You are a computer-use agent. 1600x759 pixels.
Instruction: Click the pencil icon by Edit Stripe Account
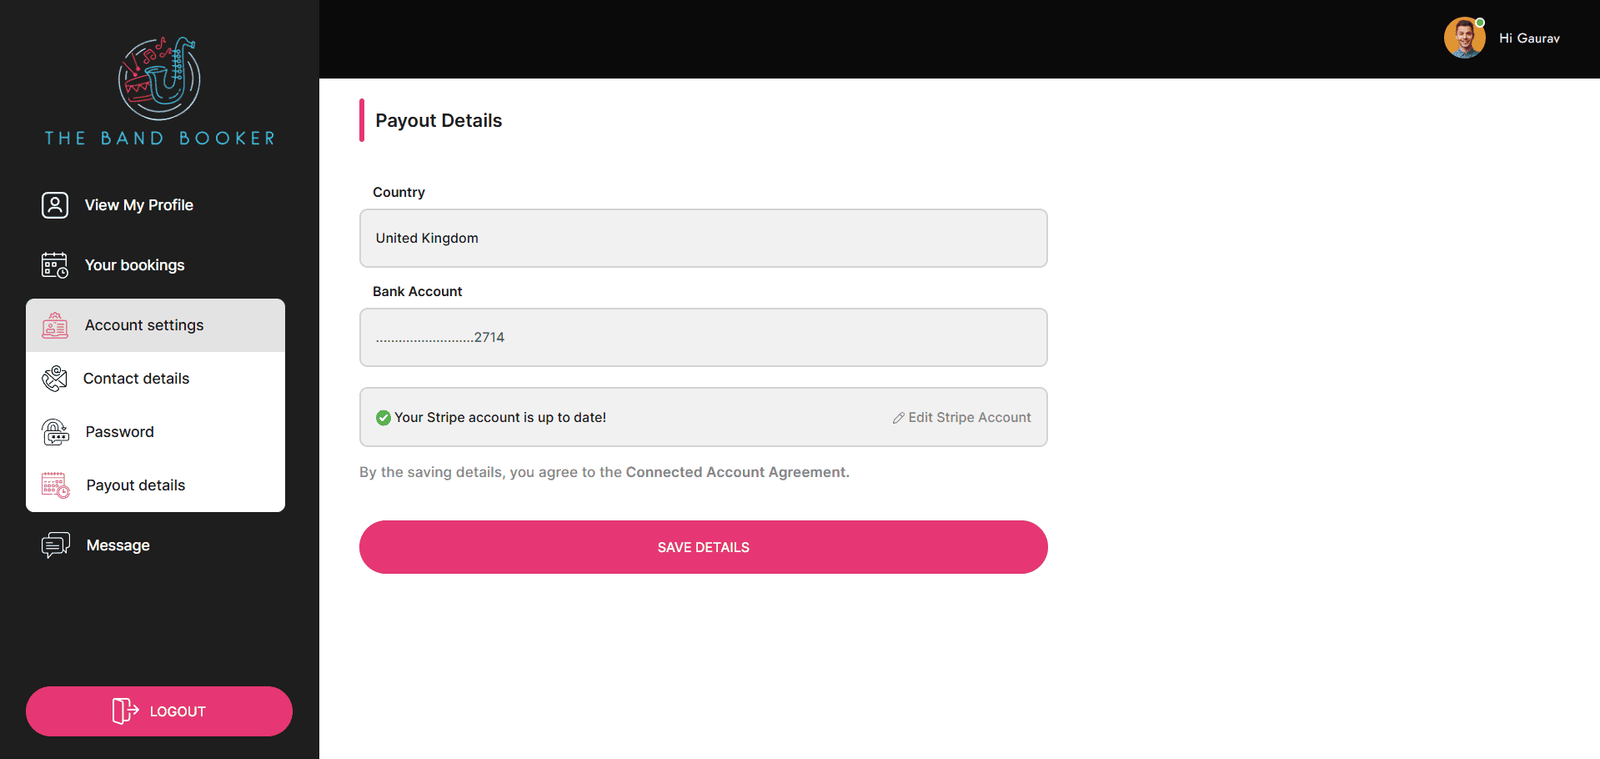coord(898,418)
